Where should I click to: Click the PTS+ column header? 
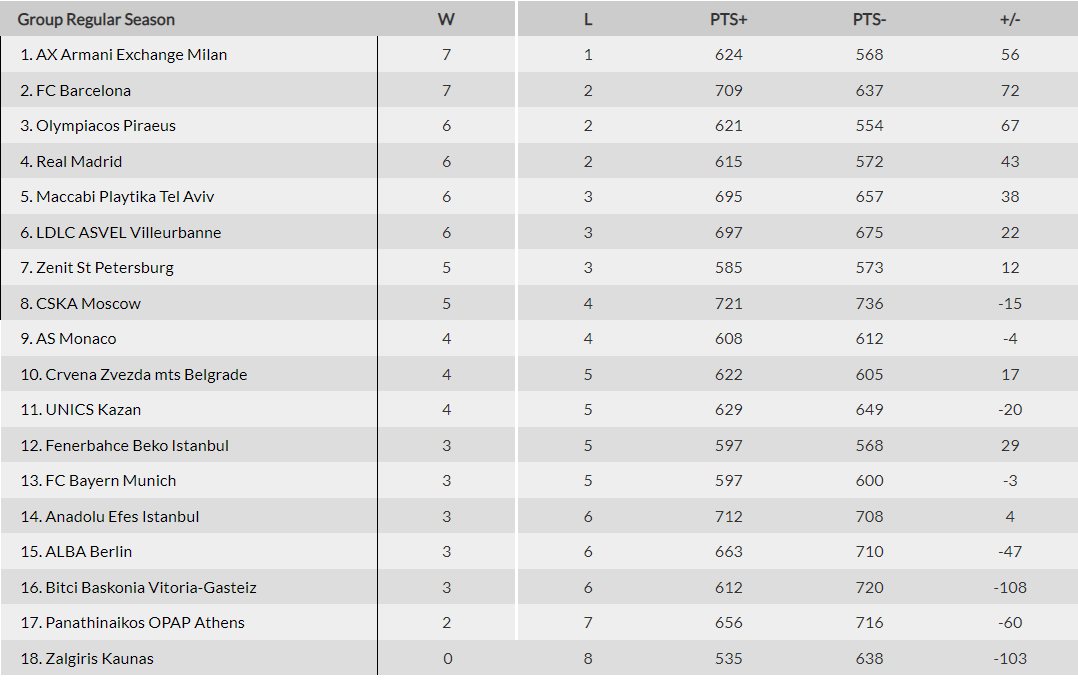click(x=728, y=20)
